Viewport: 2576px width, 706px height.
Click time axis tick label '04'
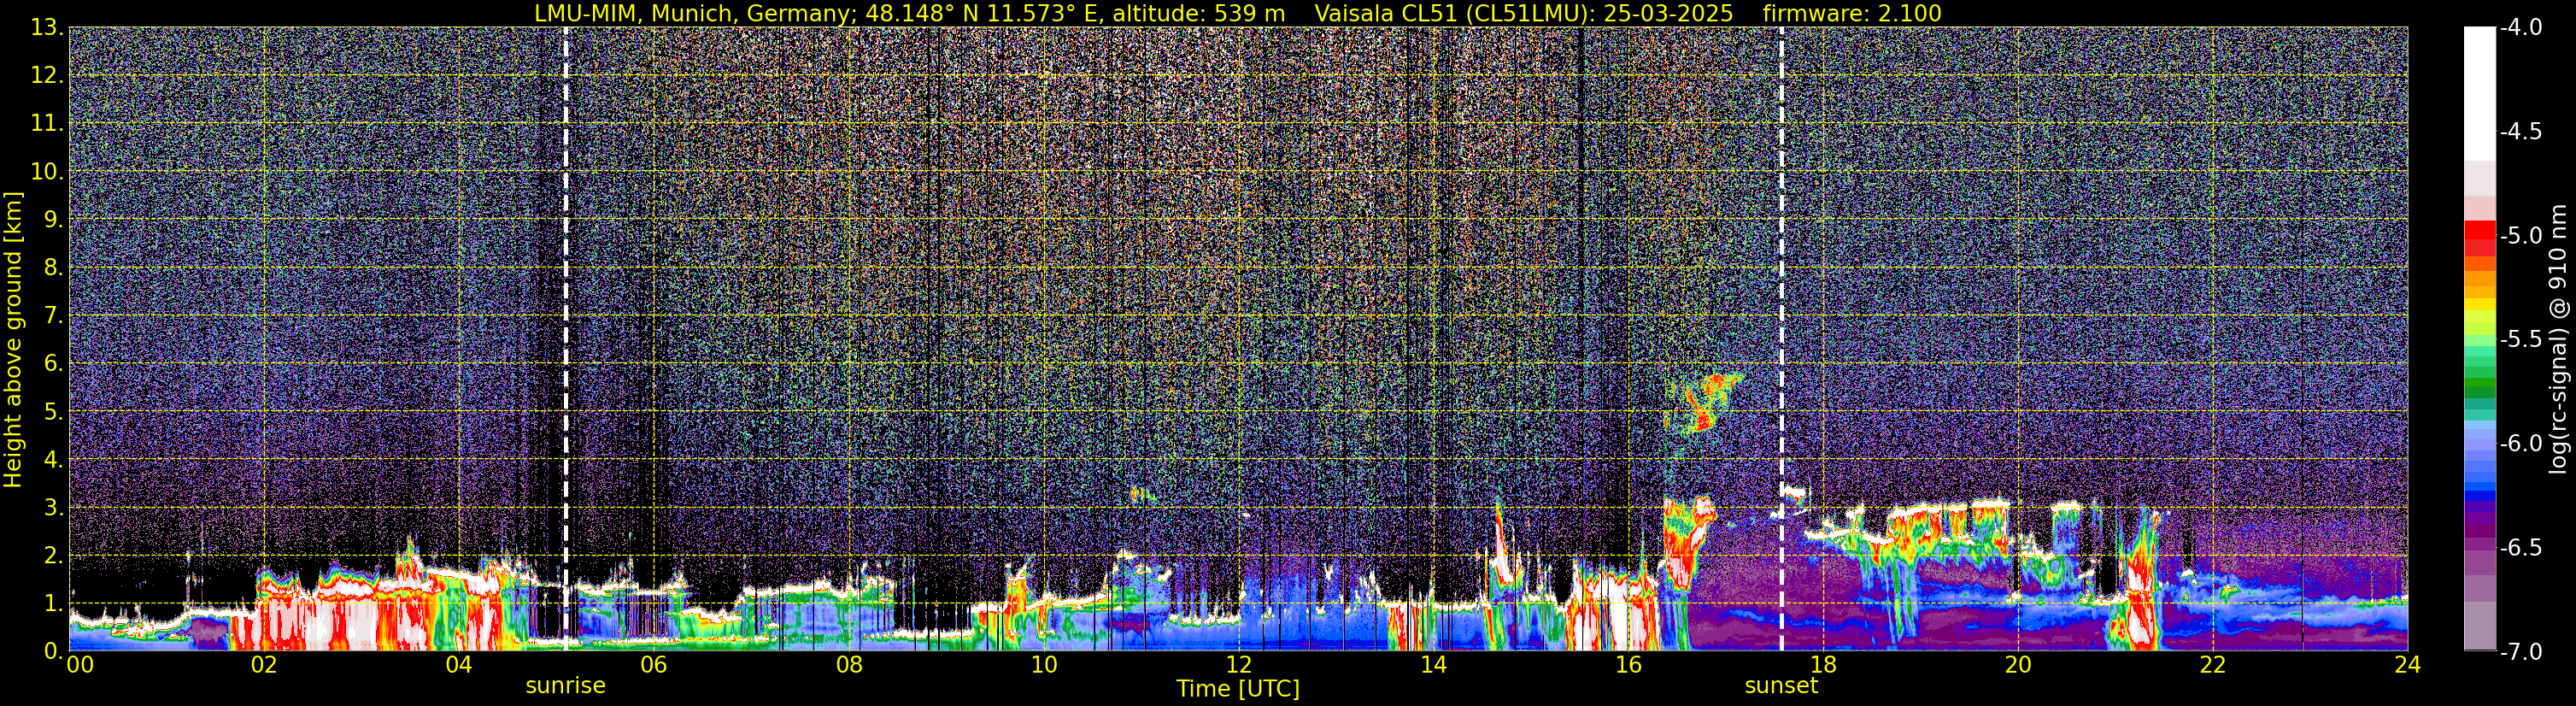(x=458, y=665)
